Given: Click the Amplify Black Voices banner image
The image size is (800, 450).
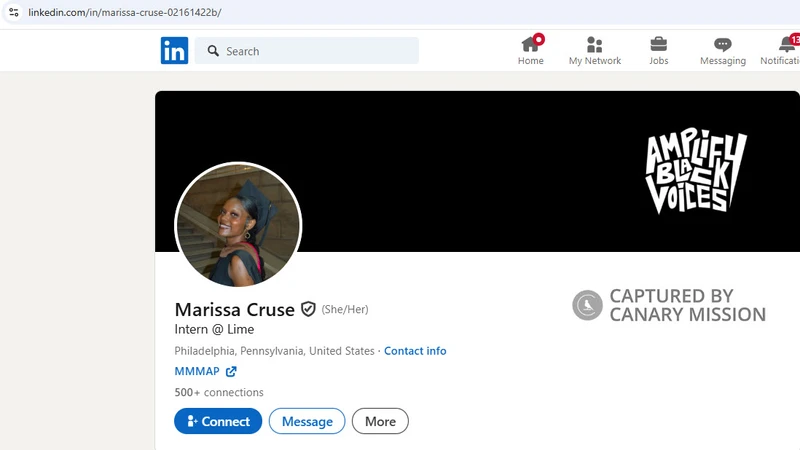Looking at the screenshot, I should 696,171.
